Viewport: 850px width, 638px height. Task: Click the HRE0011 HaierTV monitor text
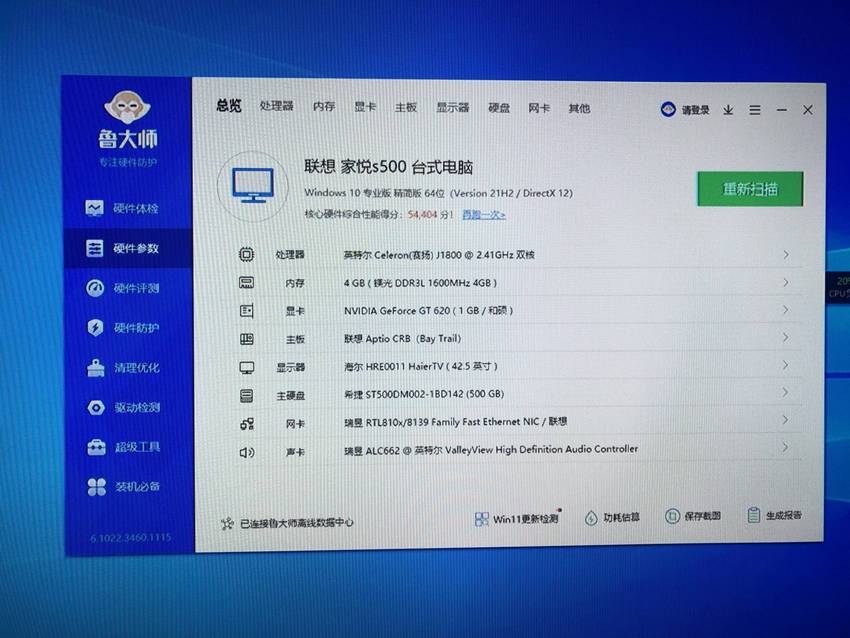point(421,366)
